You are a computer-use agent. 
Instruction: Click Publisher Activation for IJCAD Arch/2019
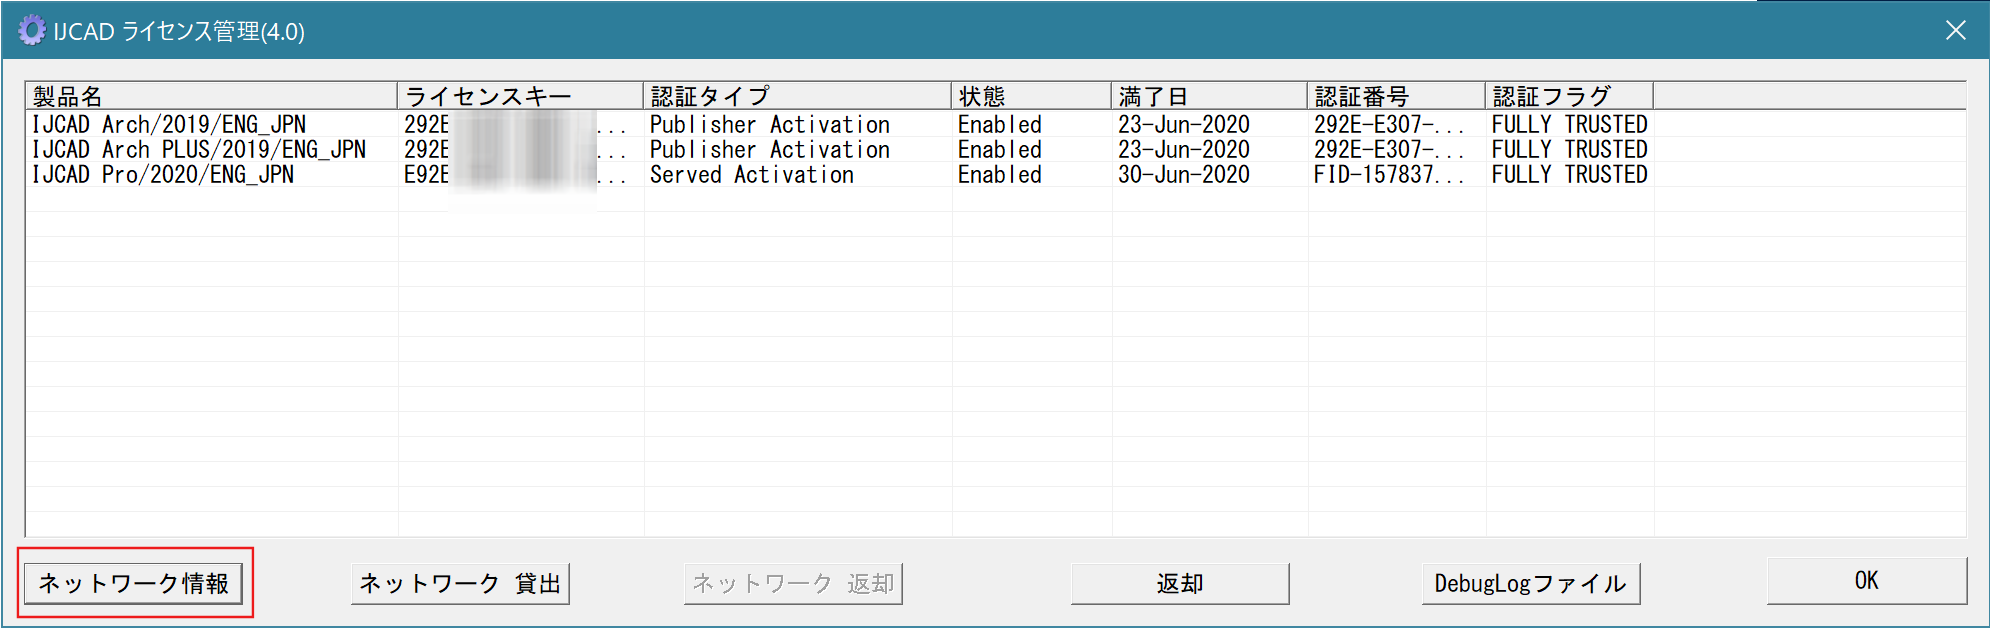pos(770,124)
